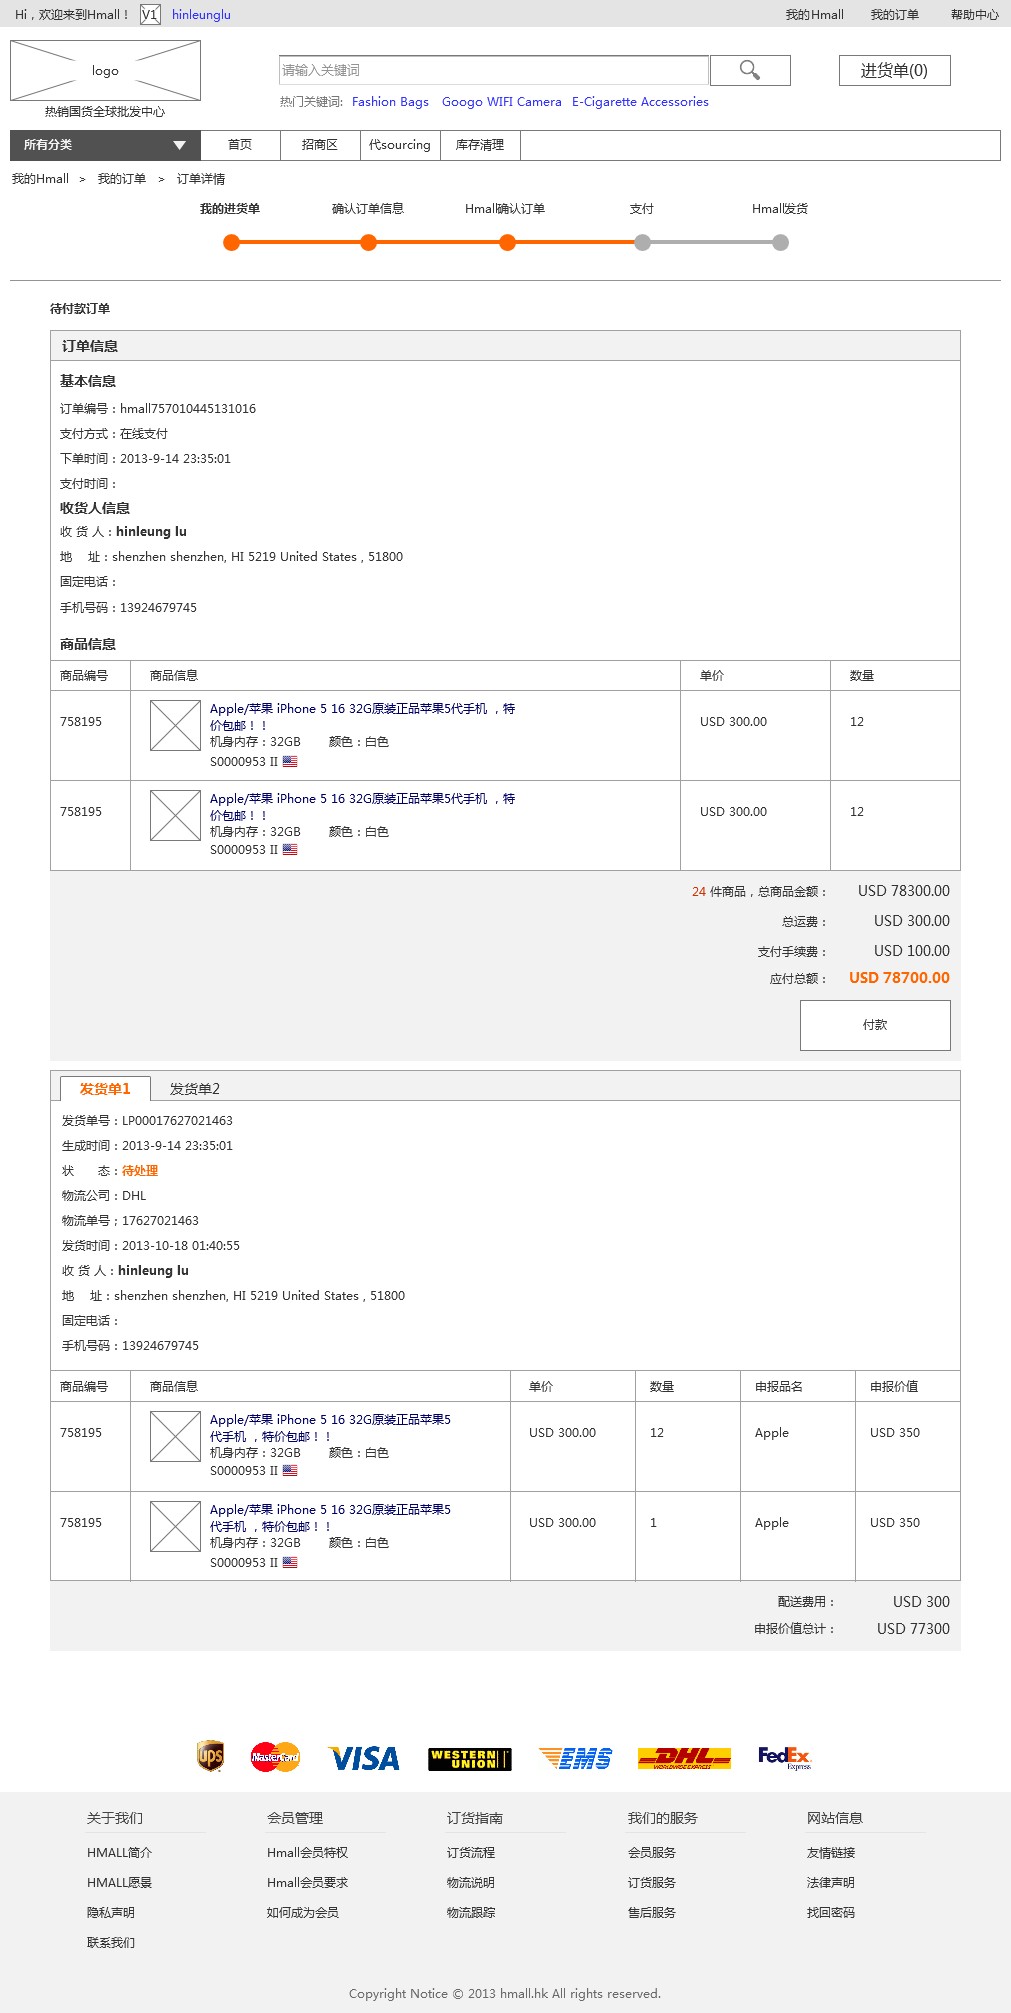The height and width of the screenshot is (2013, 1011).
Task: Click the DHL shipping logo
Action: (x=684, y=1758)
